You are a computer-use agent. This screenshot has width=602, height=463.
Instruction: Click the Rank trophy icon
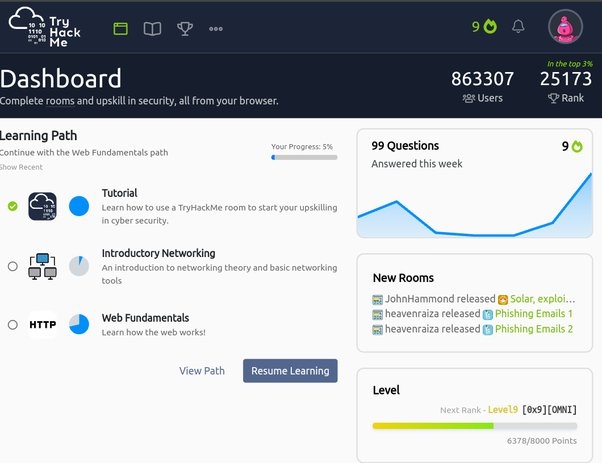[553, 98]
